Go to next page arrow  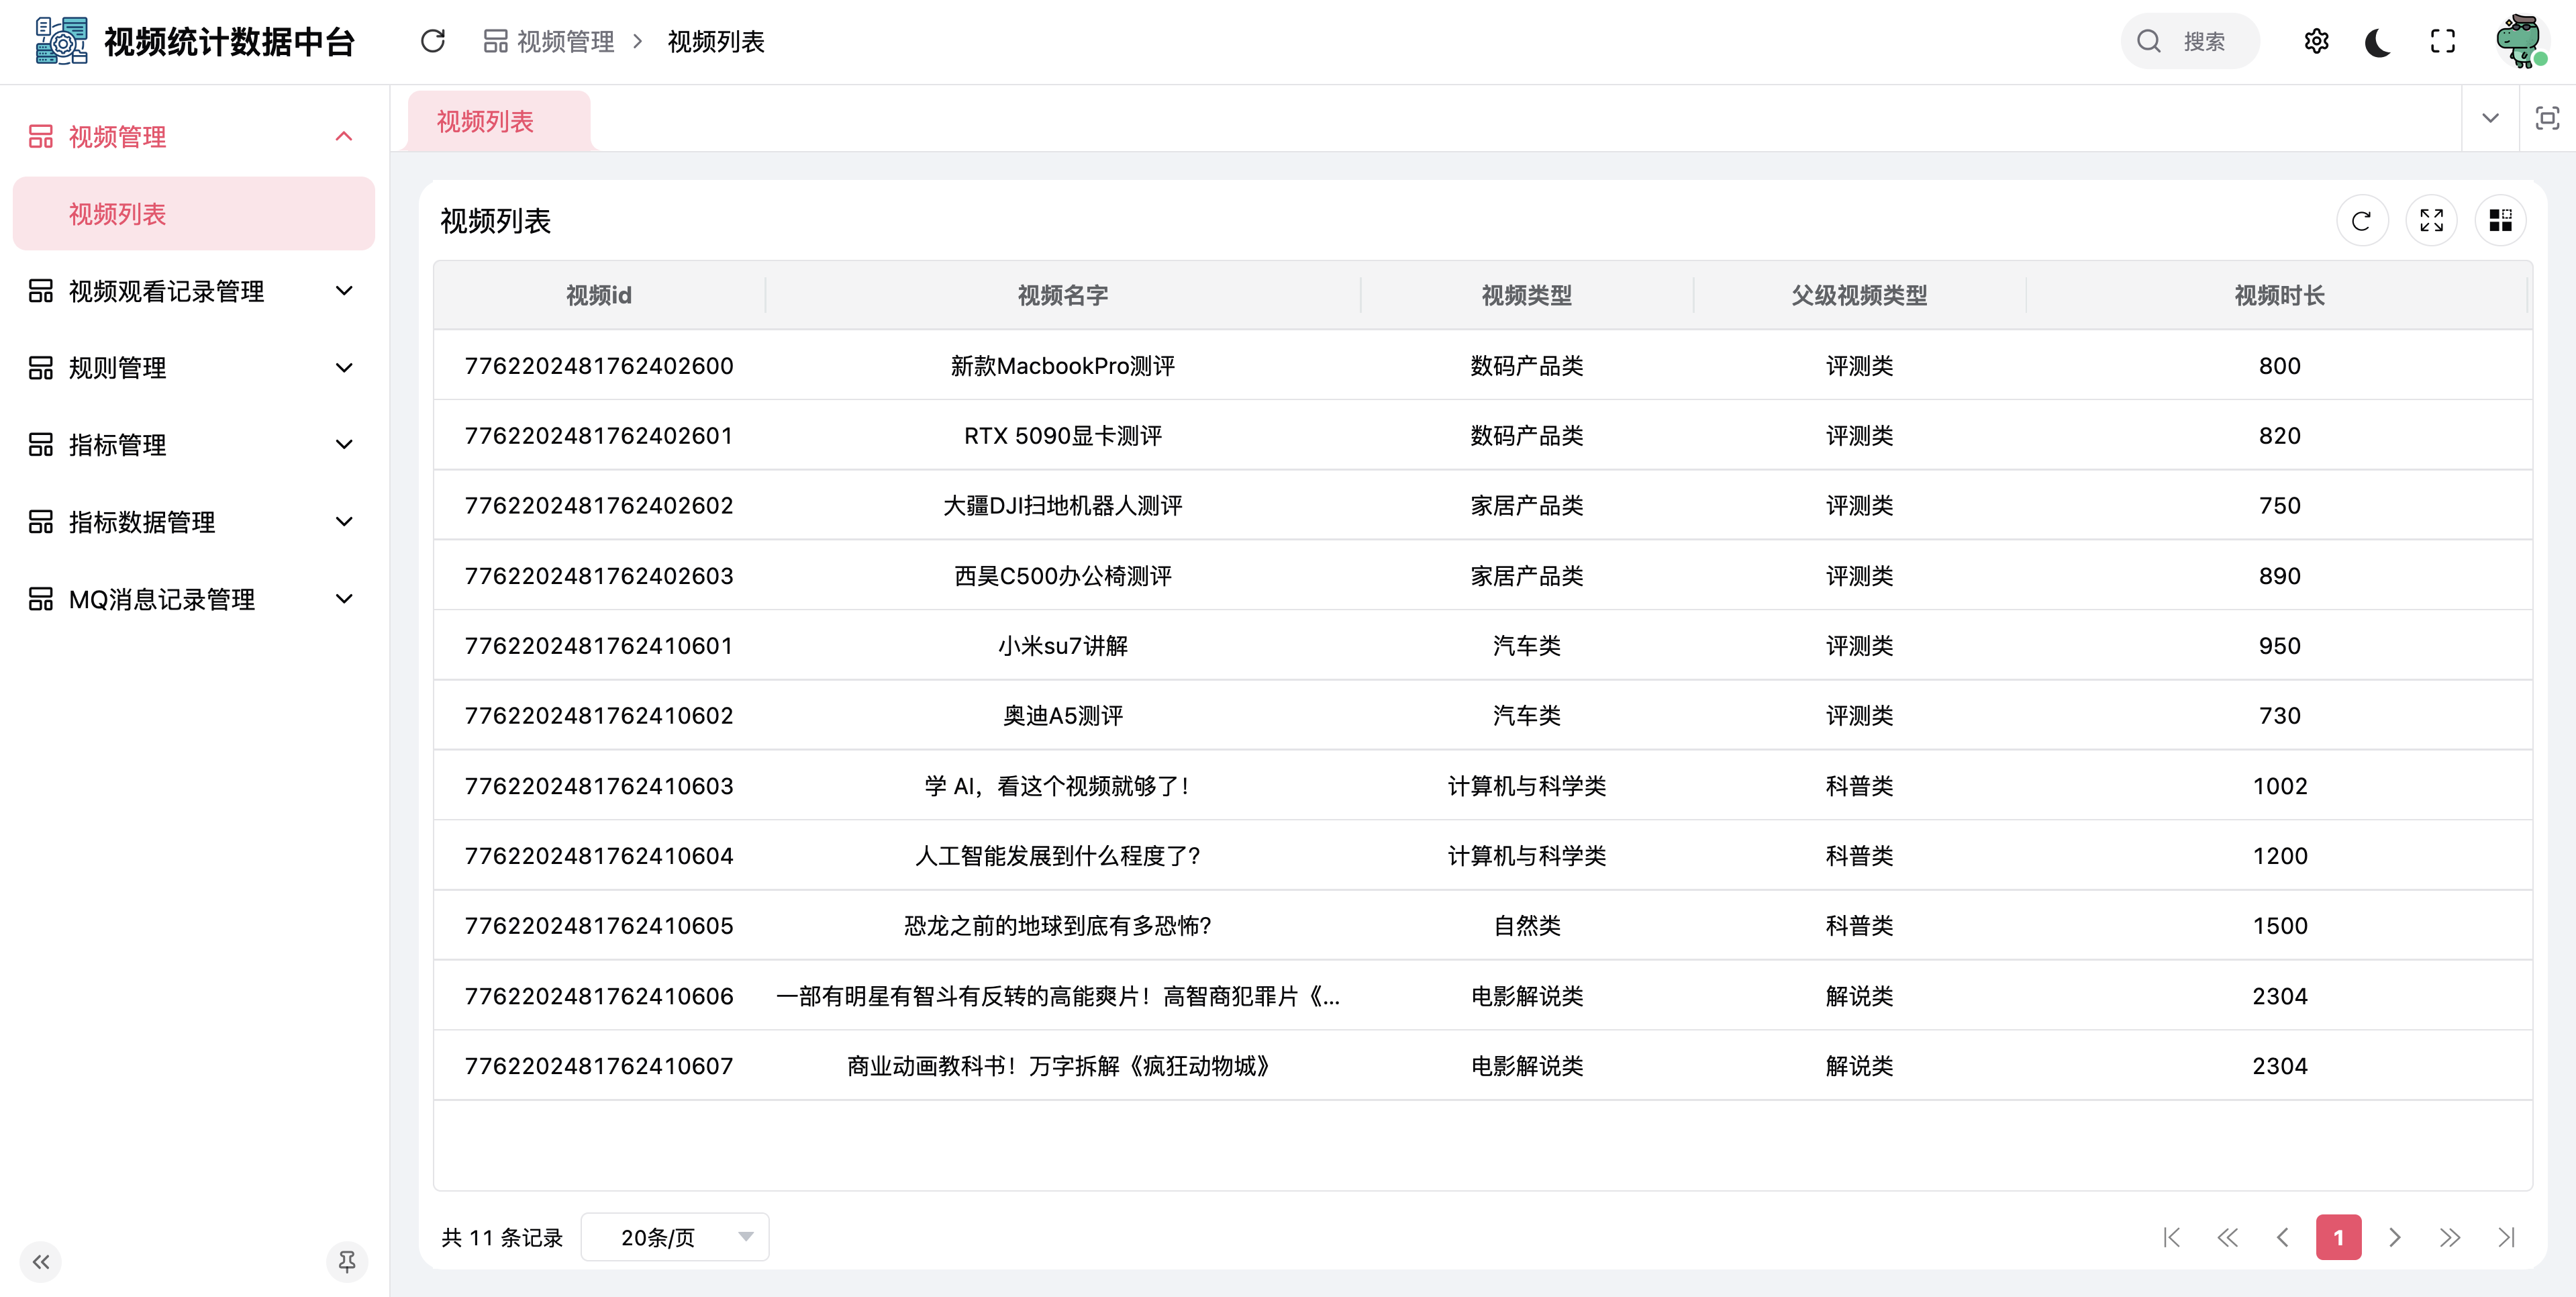(2394, 1238)
